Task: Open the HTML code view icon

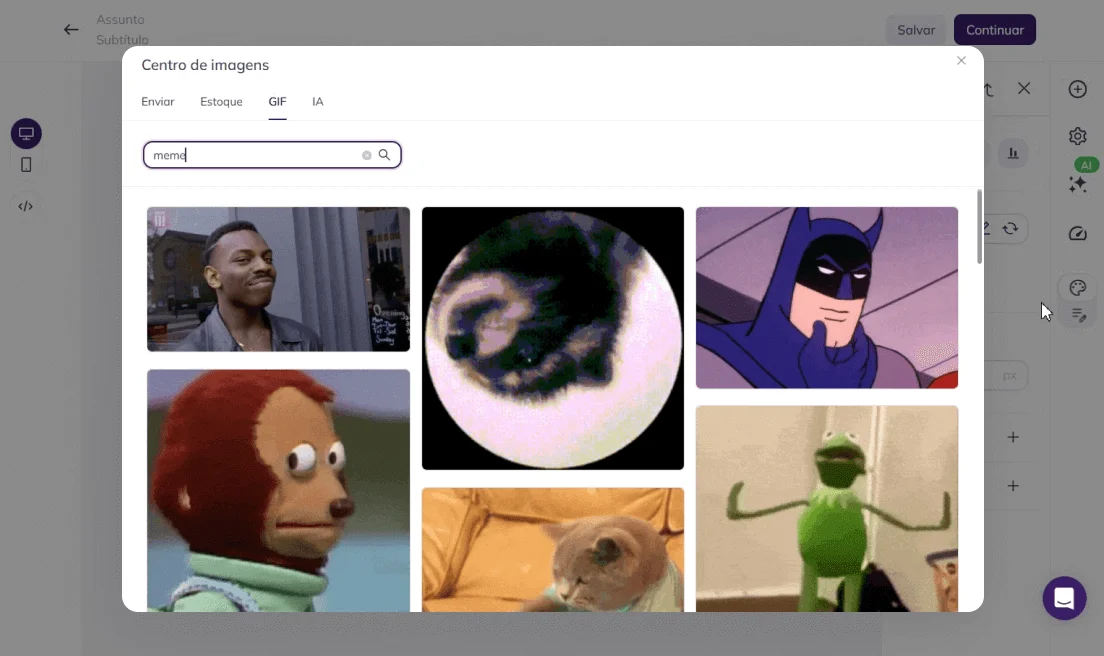Action: tap(26, 206)
